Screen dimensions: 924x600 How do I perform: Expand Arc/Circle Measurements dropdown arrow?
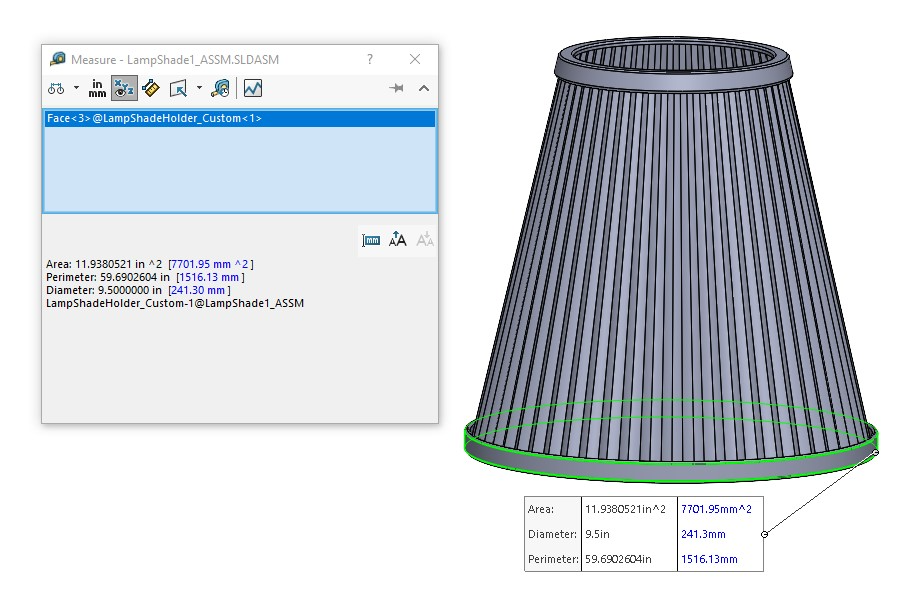pyautogui.click(x=77, y=88)
